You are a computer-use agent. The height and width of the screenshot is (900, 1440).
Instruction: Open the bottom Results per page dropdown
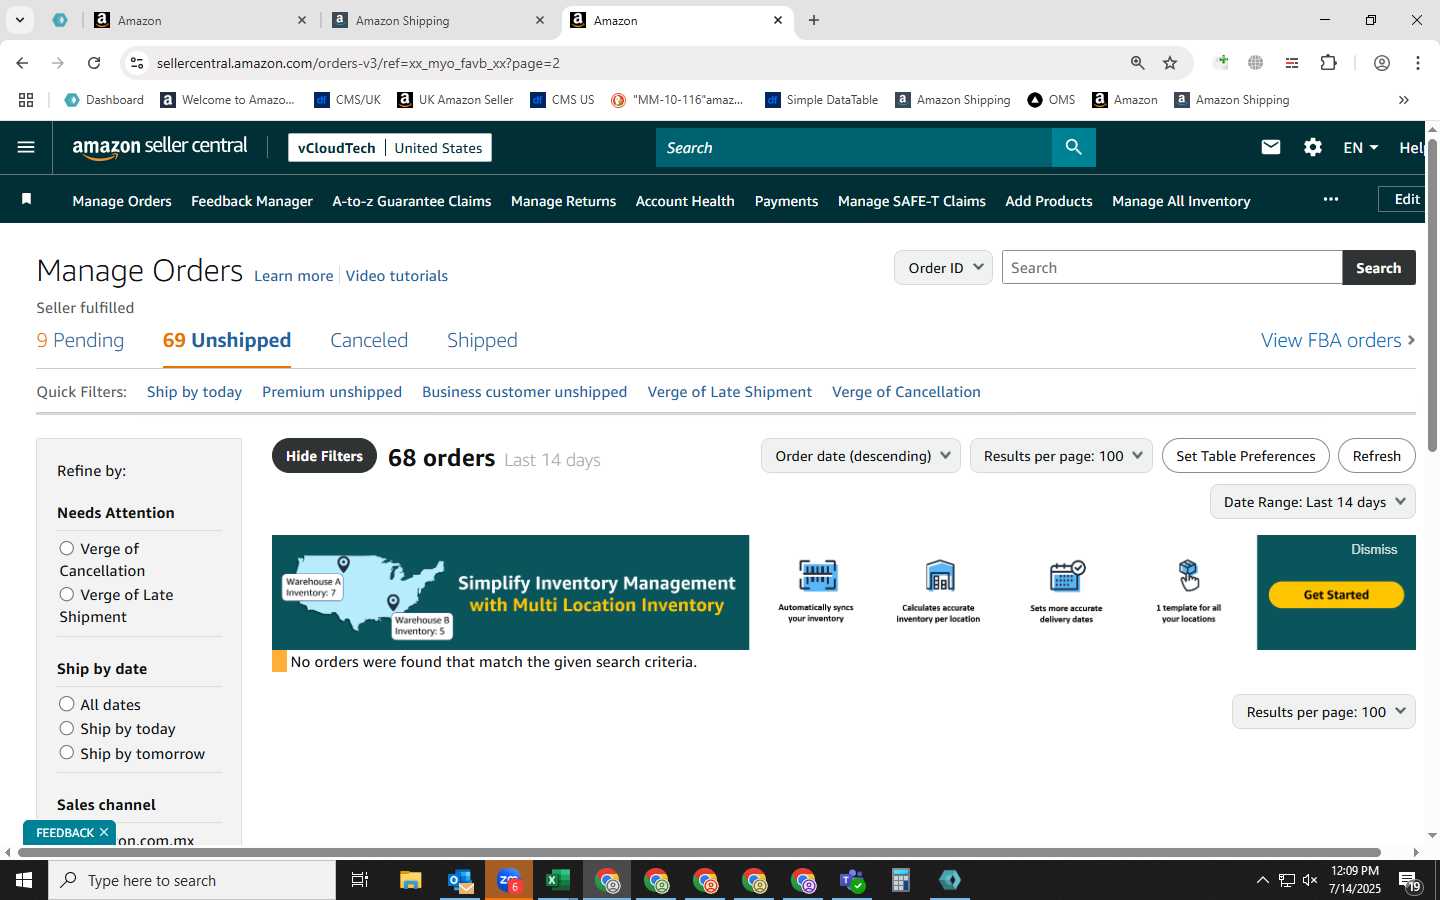(1324, 712)
